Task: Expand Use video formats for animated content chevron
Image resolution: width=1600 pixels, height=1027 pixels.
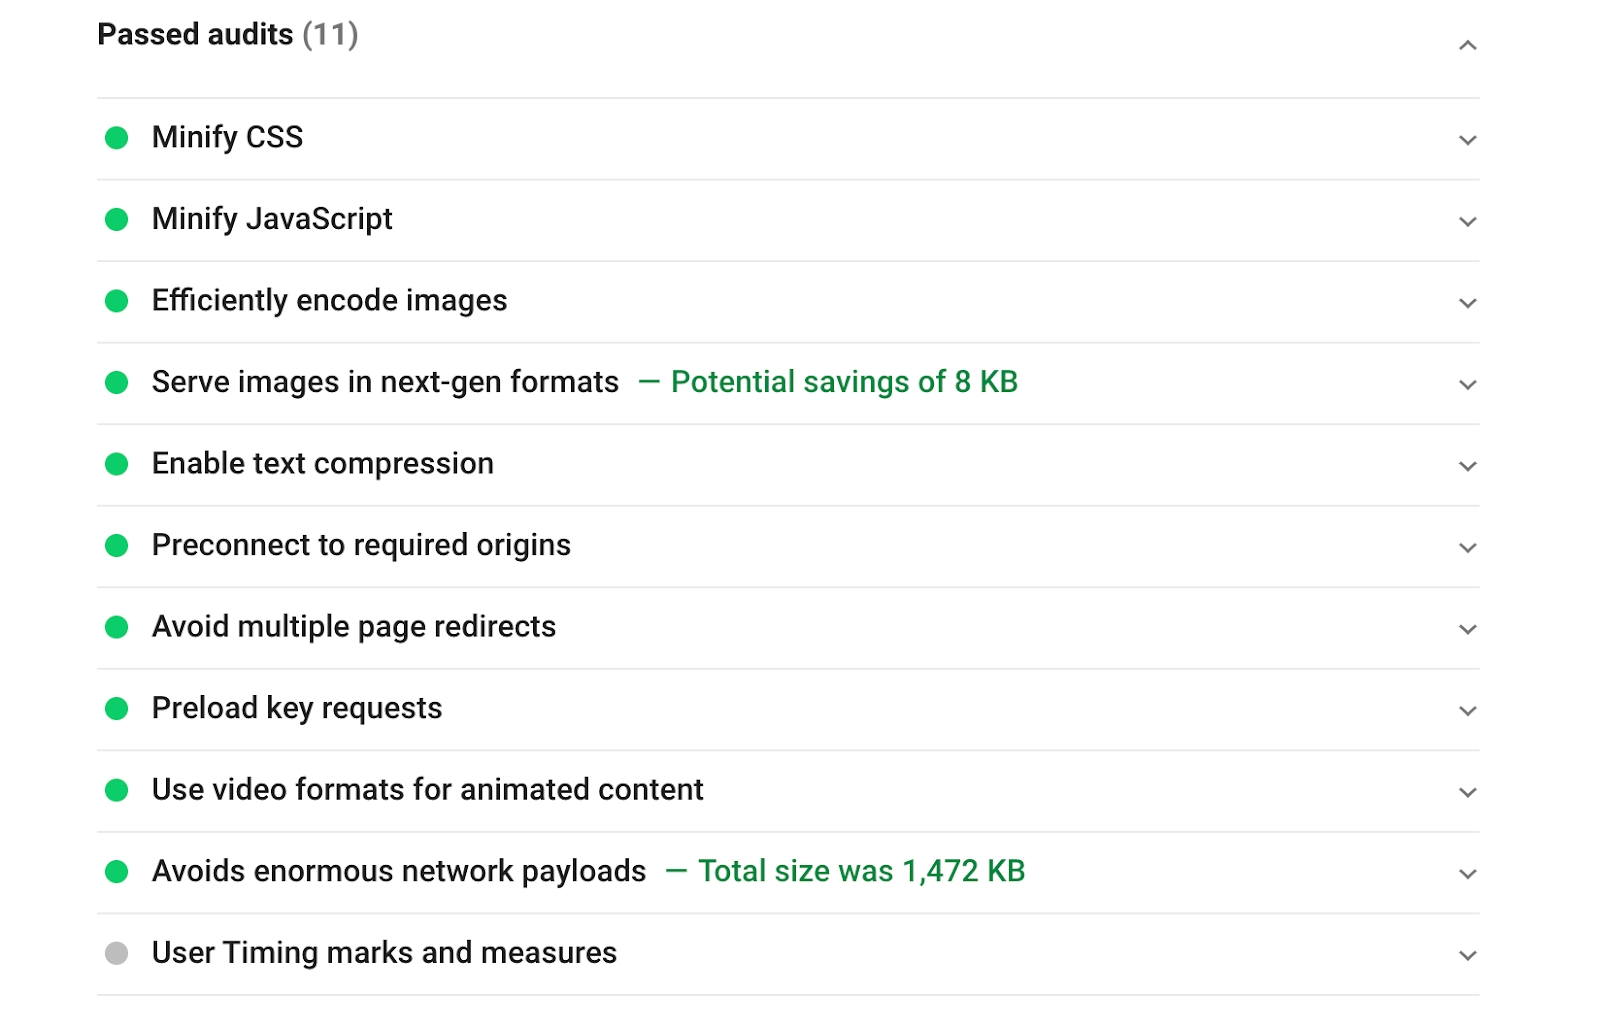Action: pos(1467,792)
